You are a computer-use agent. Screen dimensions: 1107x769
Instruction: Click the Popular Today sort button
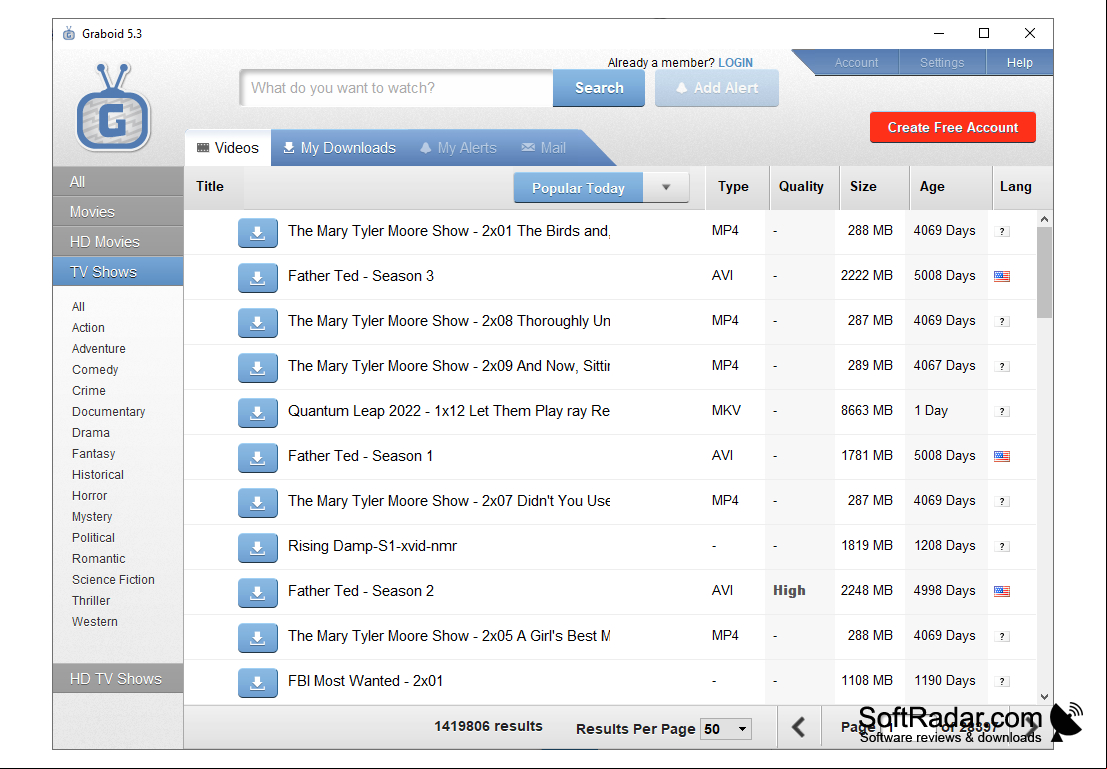pos(578,188)
